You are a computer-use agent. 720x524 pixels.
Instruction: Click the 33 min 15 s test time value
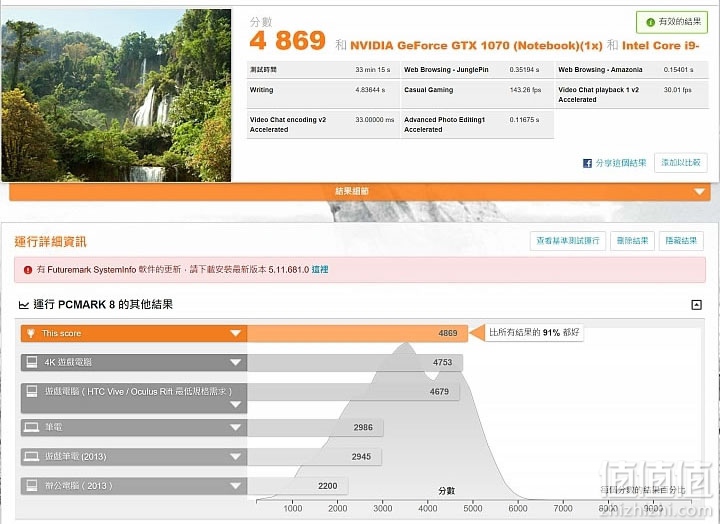pos(372,70)
